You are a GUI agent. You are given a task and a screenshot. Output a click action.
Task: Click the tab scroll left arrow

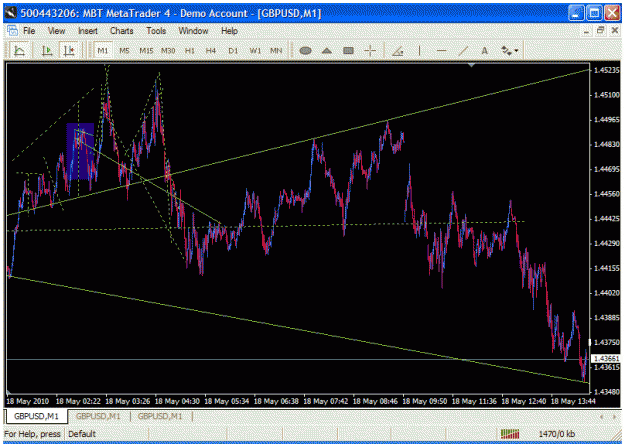pos(602,416)
